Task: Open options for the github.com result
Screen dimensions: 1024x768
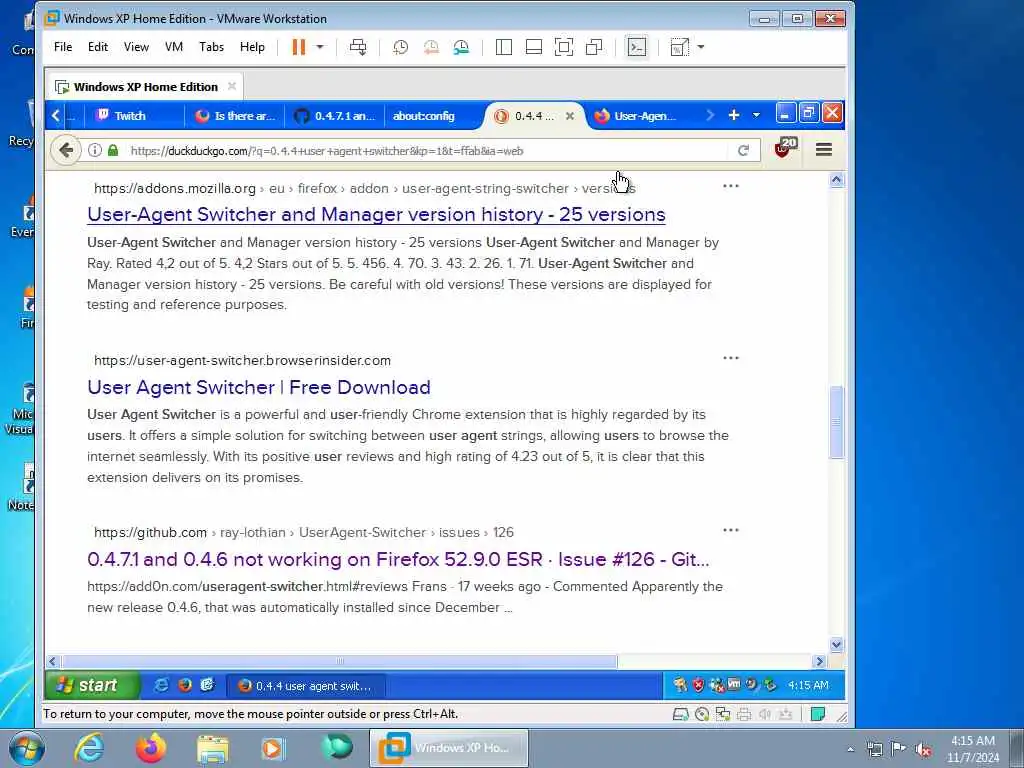Action: [731, 530]
